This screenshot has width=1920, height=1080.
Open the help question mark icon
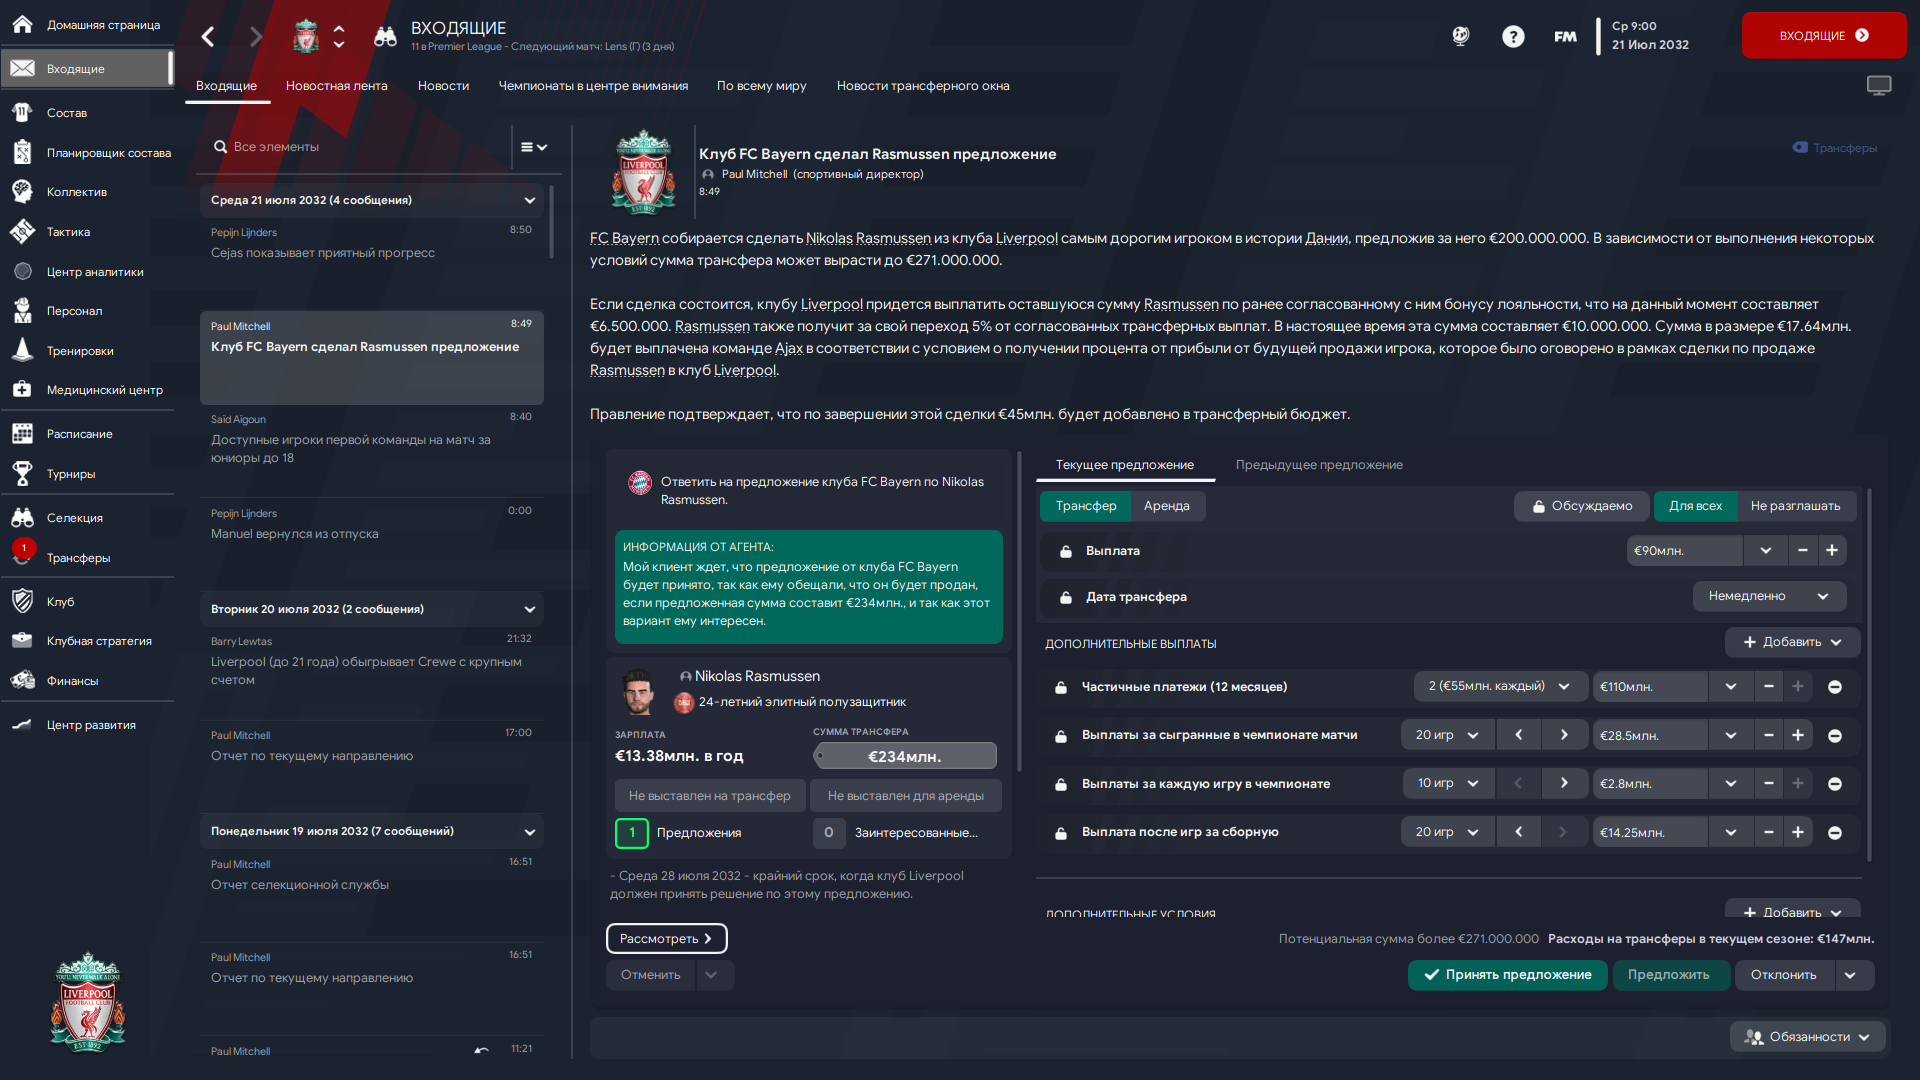pyautogui.click(x=1513, y=37)
